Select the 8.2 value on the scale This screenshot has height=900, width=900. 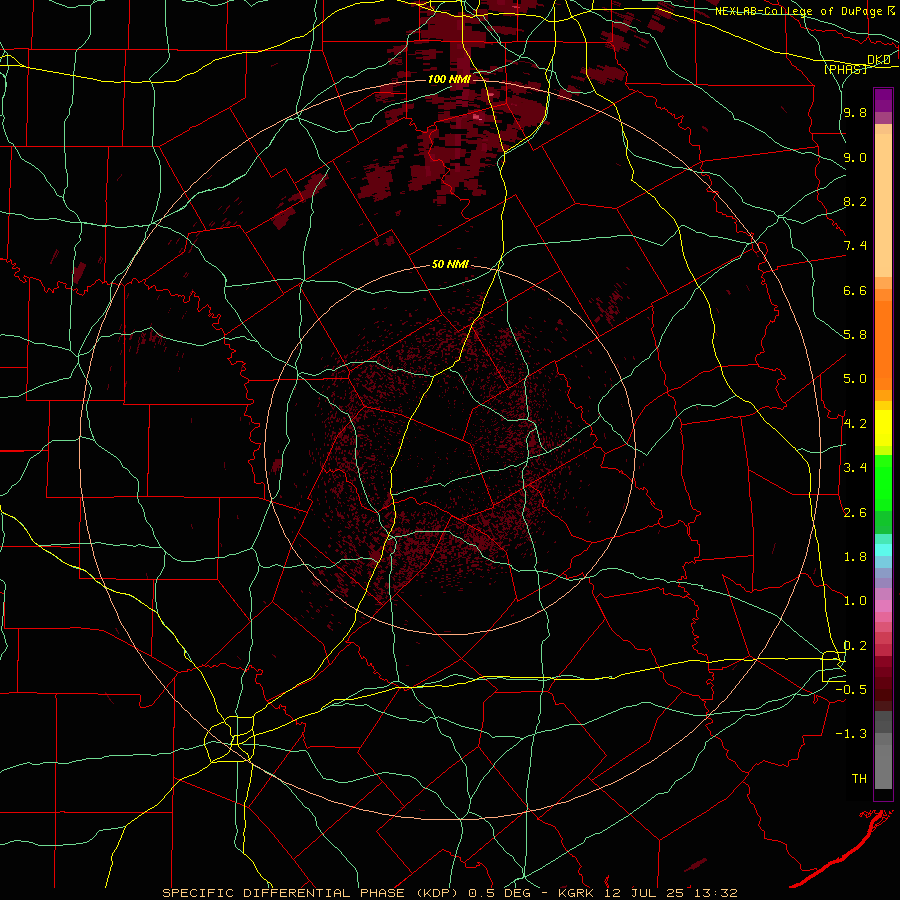(855, 201)
